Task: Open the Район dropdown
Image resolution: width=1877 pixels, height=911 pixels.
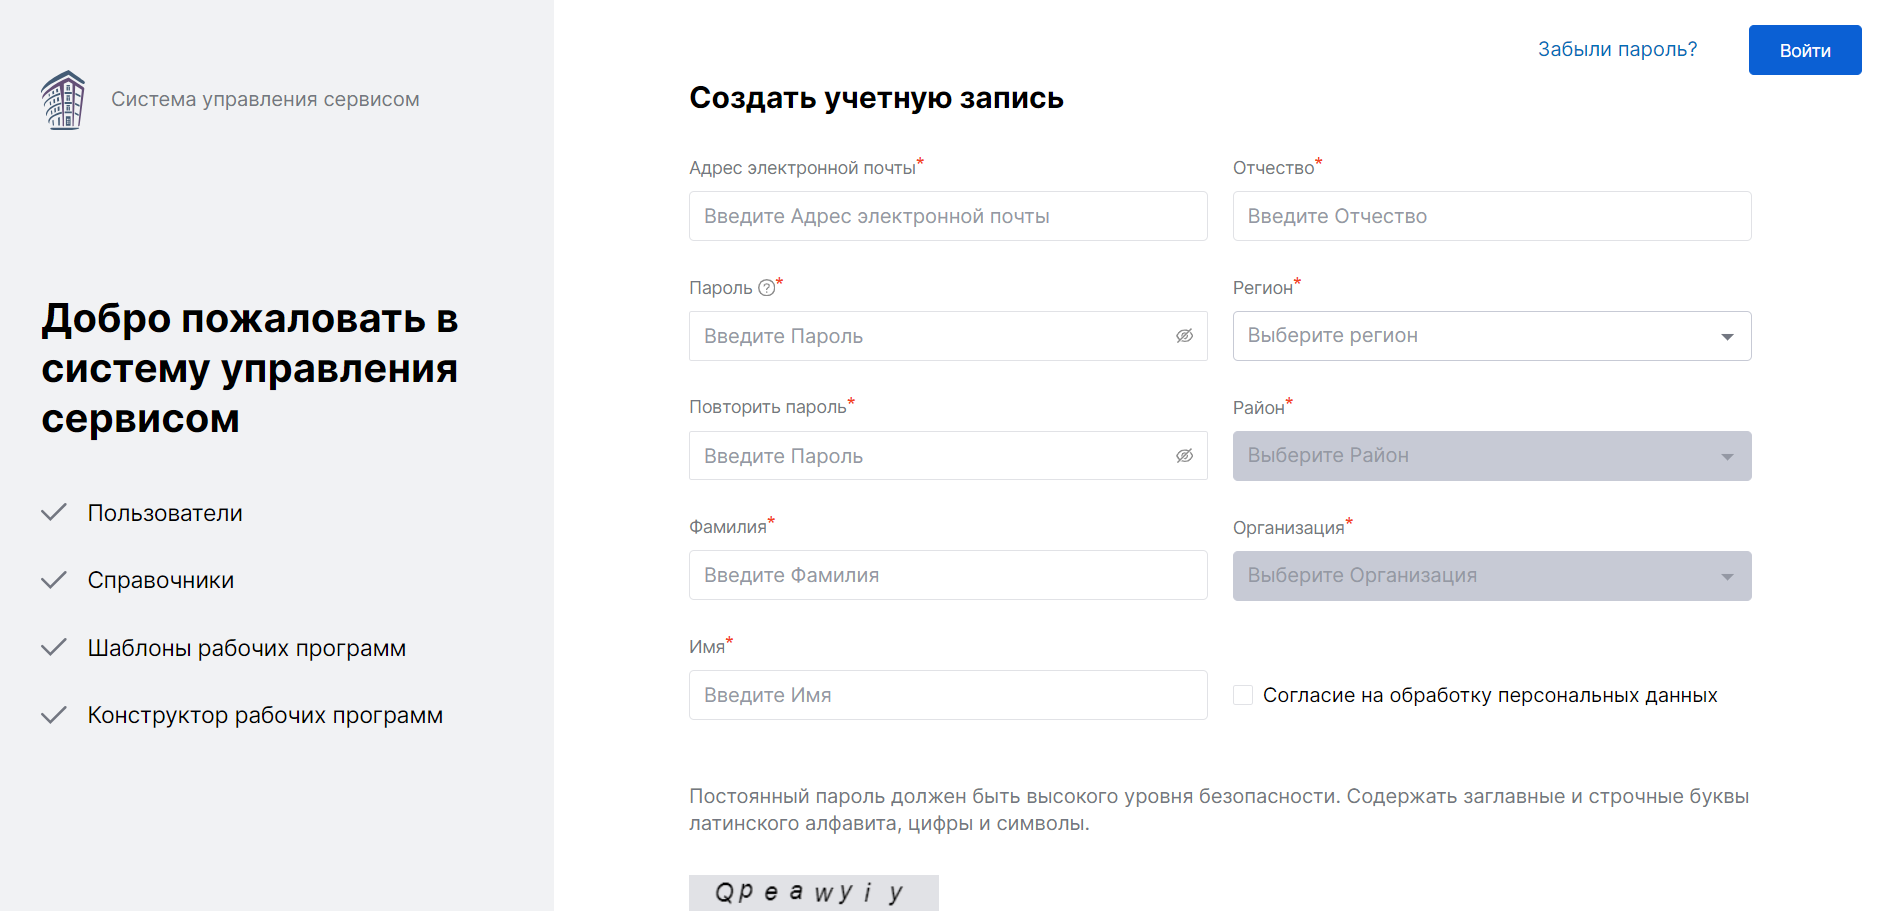Action: (1492, 456)
